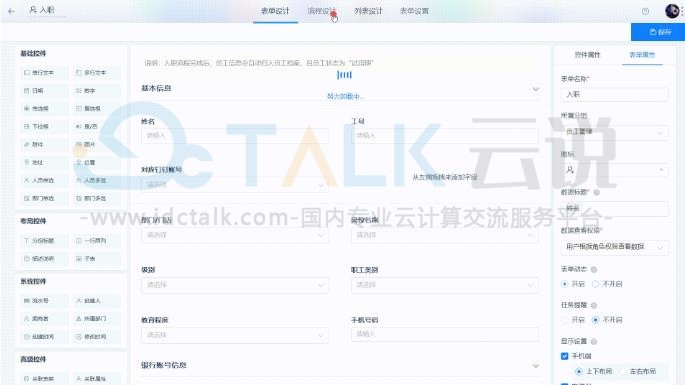The height and width of the screenshot is (385, 685).
Task: Select 不开启 under 表单动态
Action: 595,284
